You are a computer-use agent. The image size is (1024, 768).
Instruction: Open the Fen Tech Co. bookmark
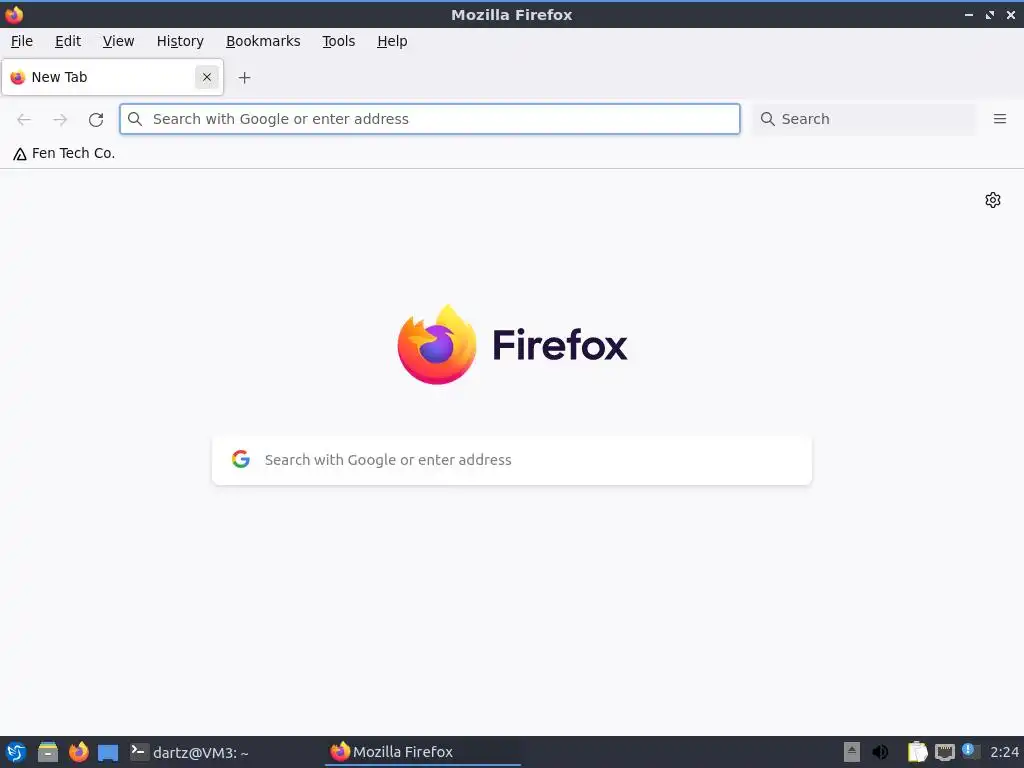[64, 153]
